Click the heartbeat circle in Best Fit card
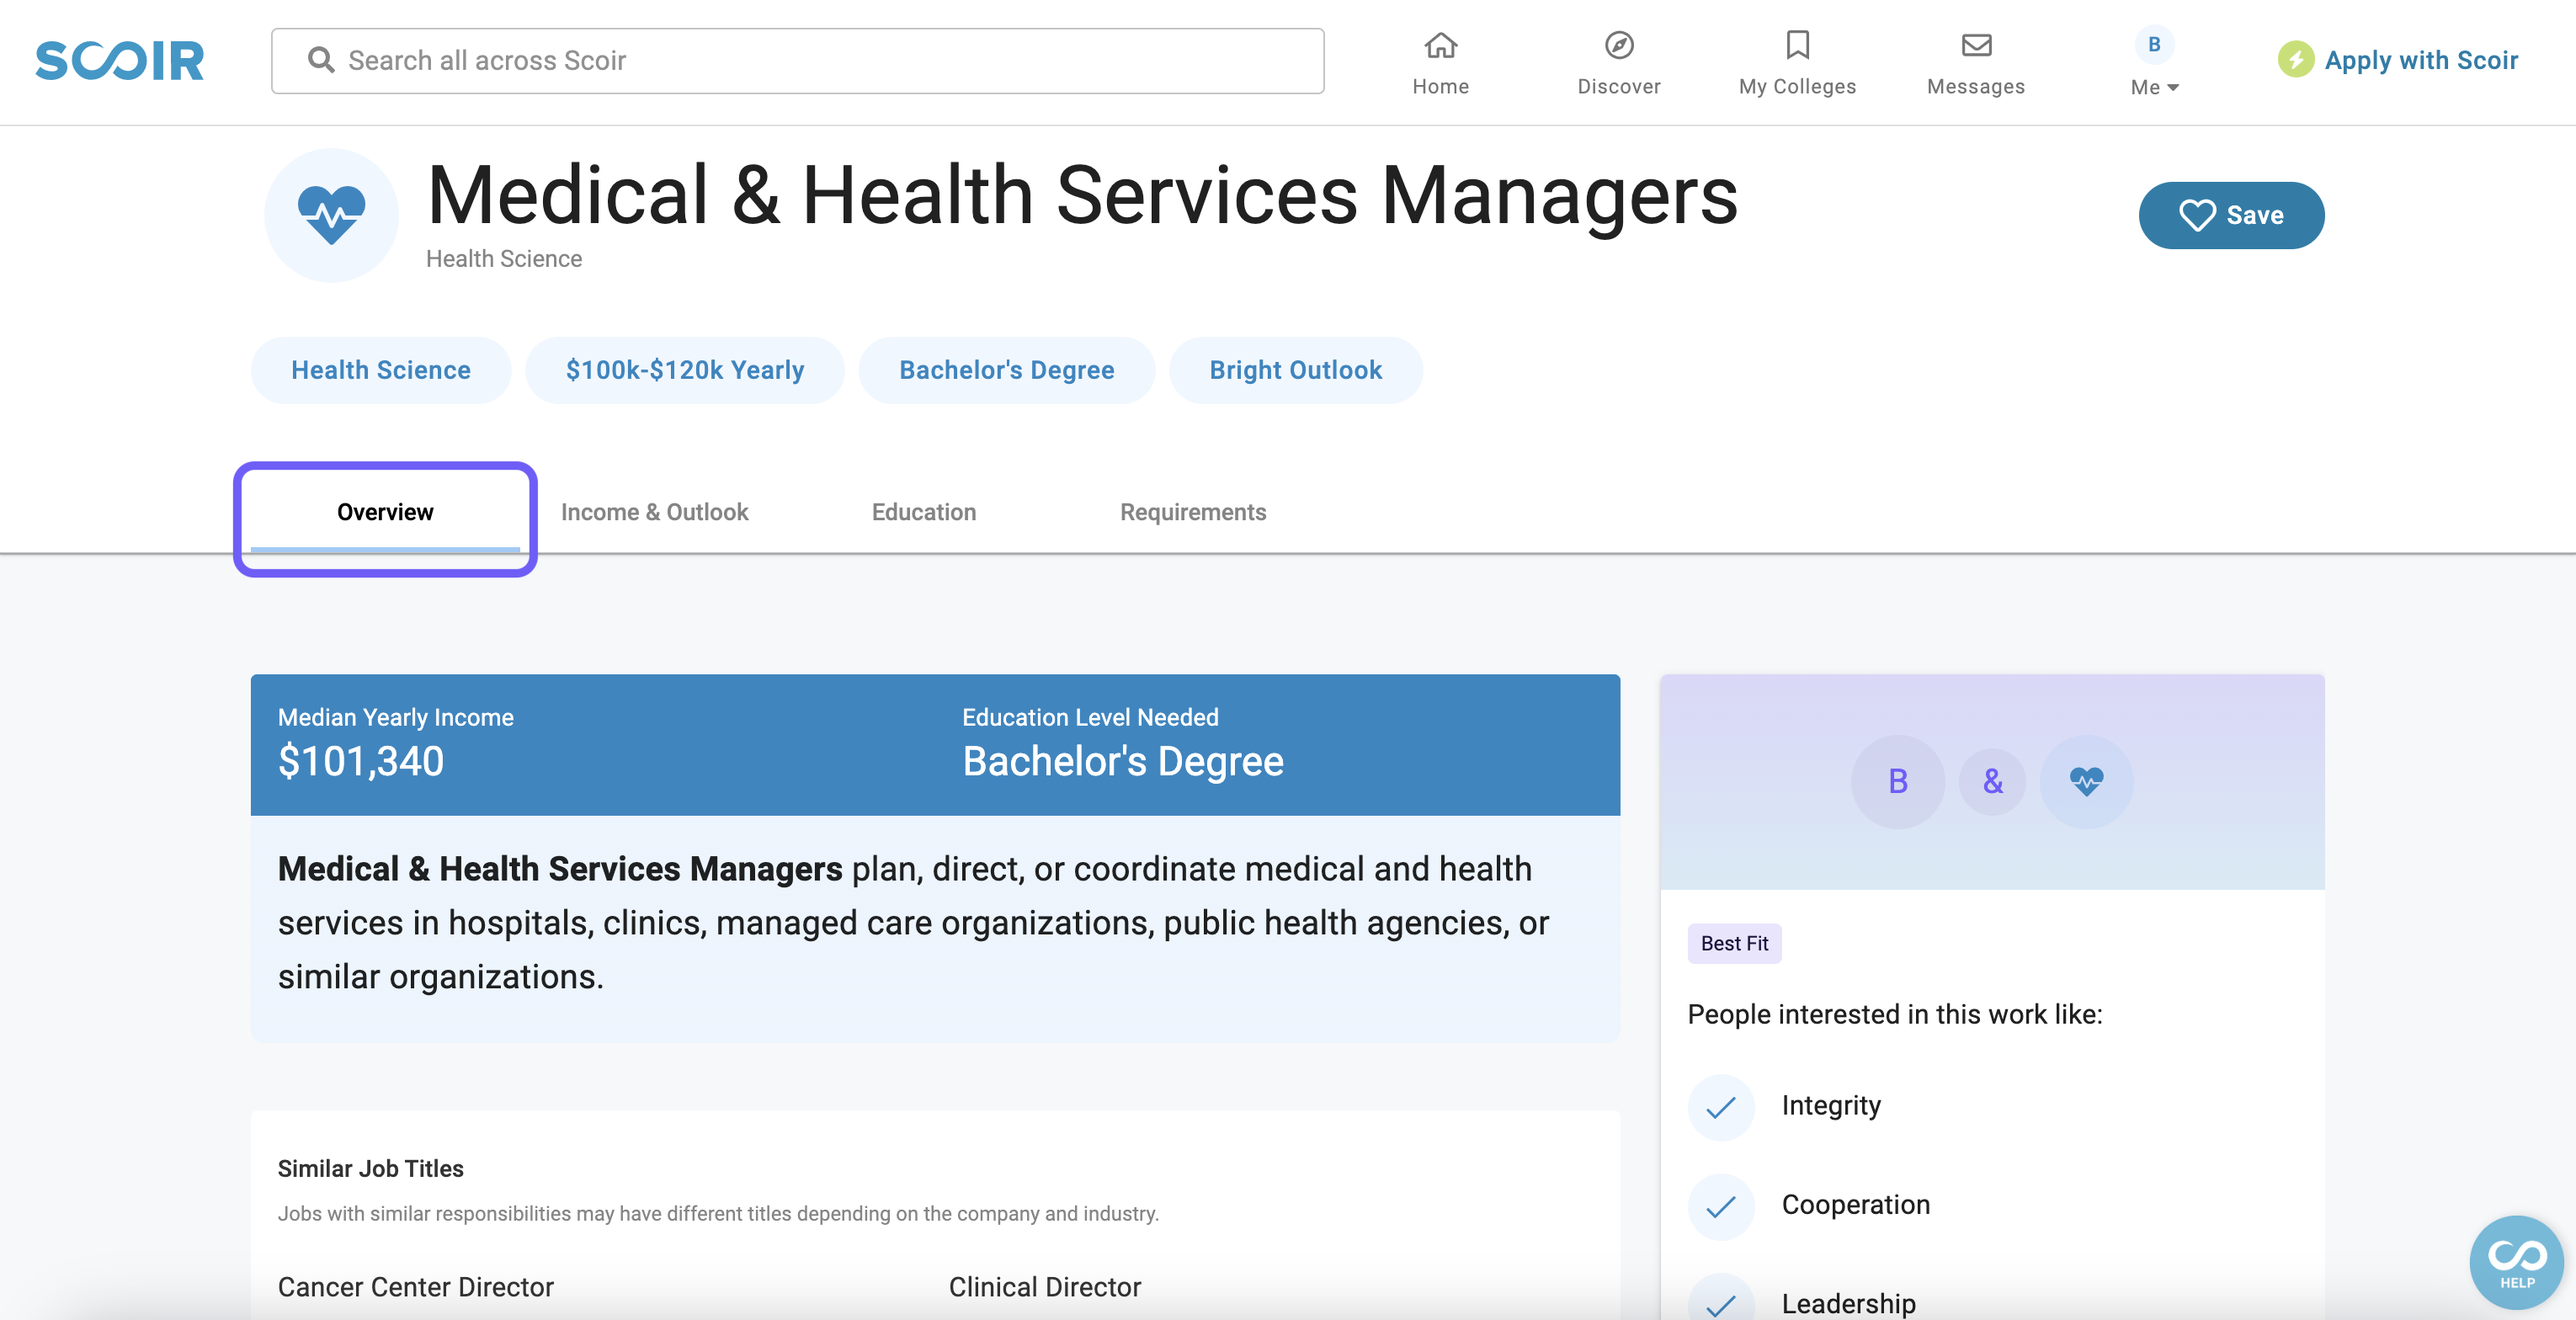Image resolution: width=2576 pixels, height=1320 pixels. pos(2086,781)
